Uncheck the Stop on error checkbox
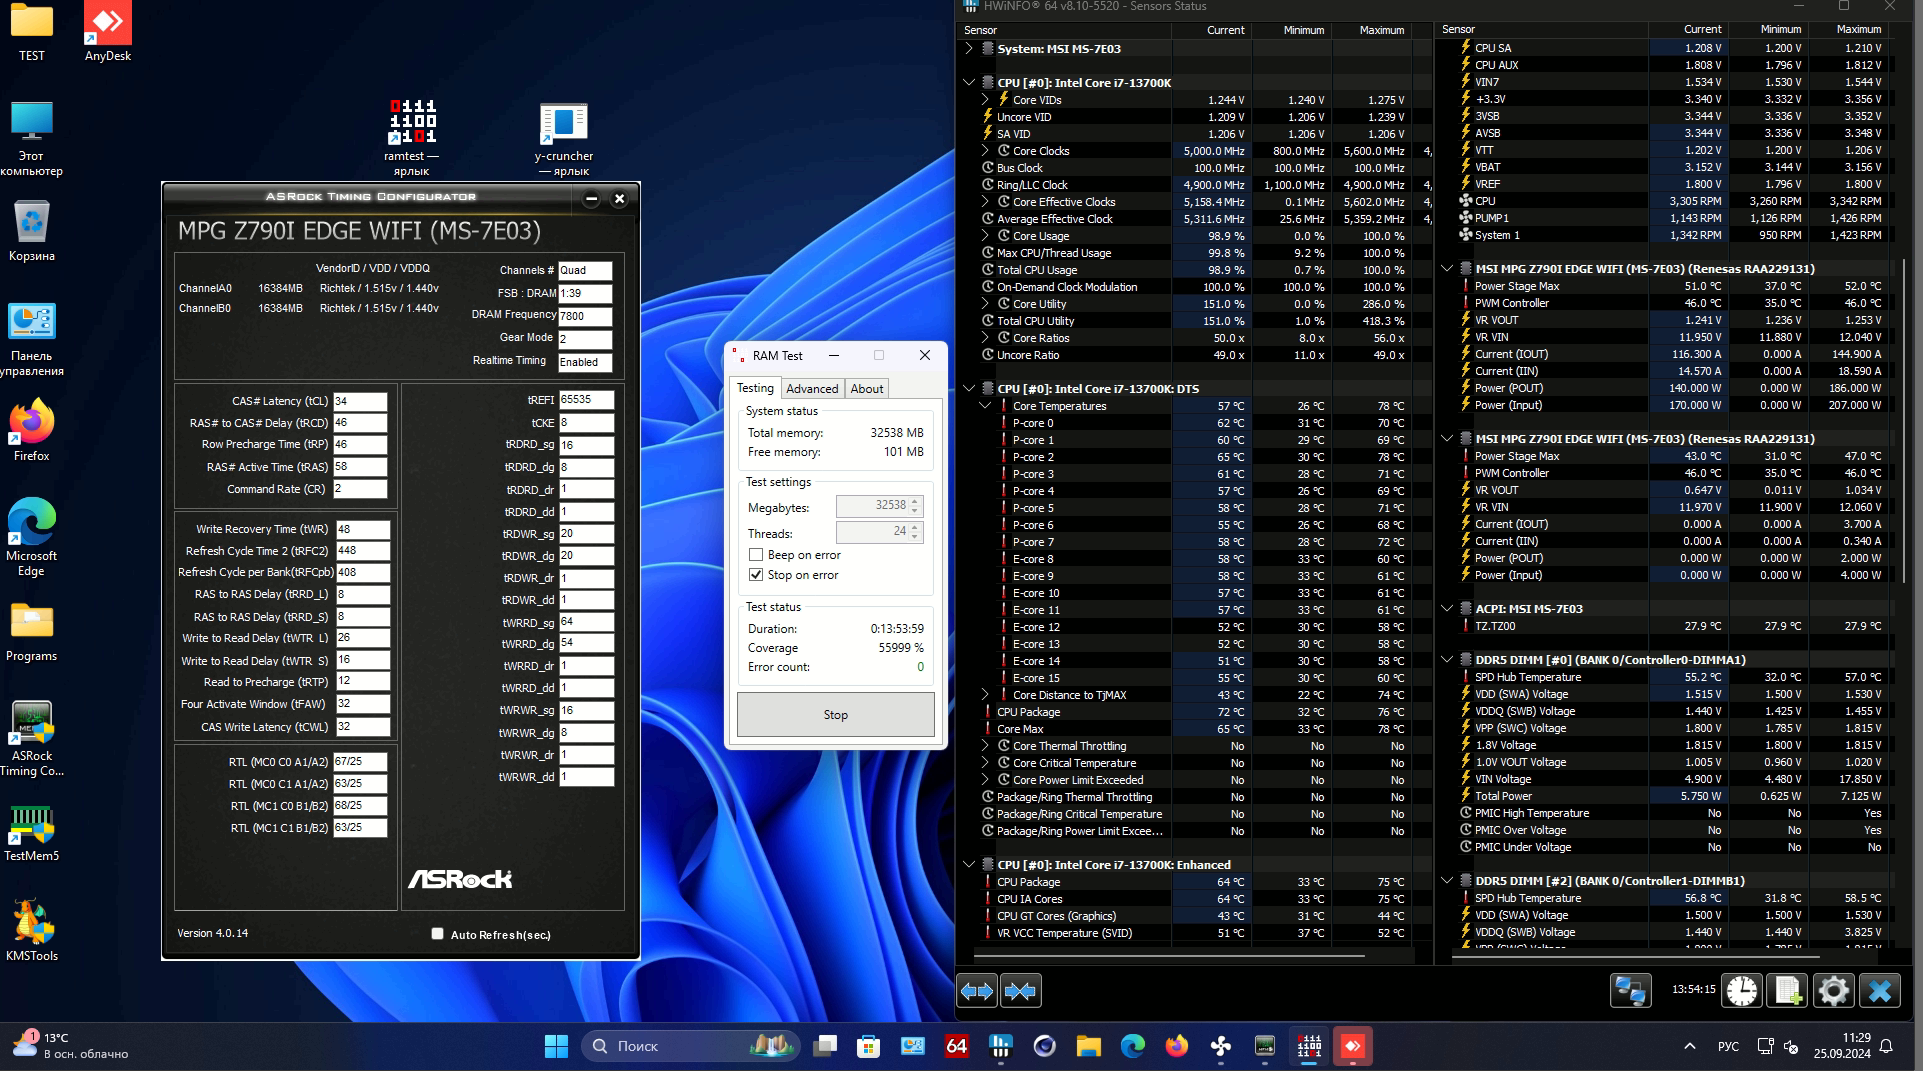 click(x=756, y=575)
